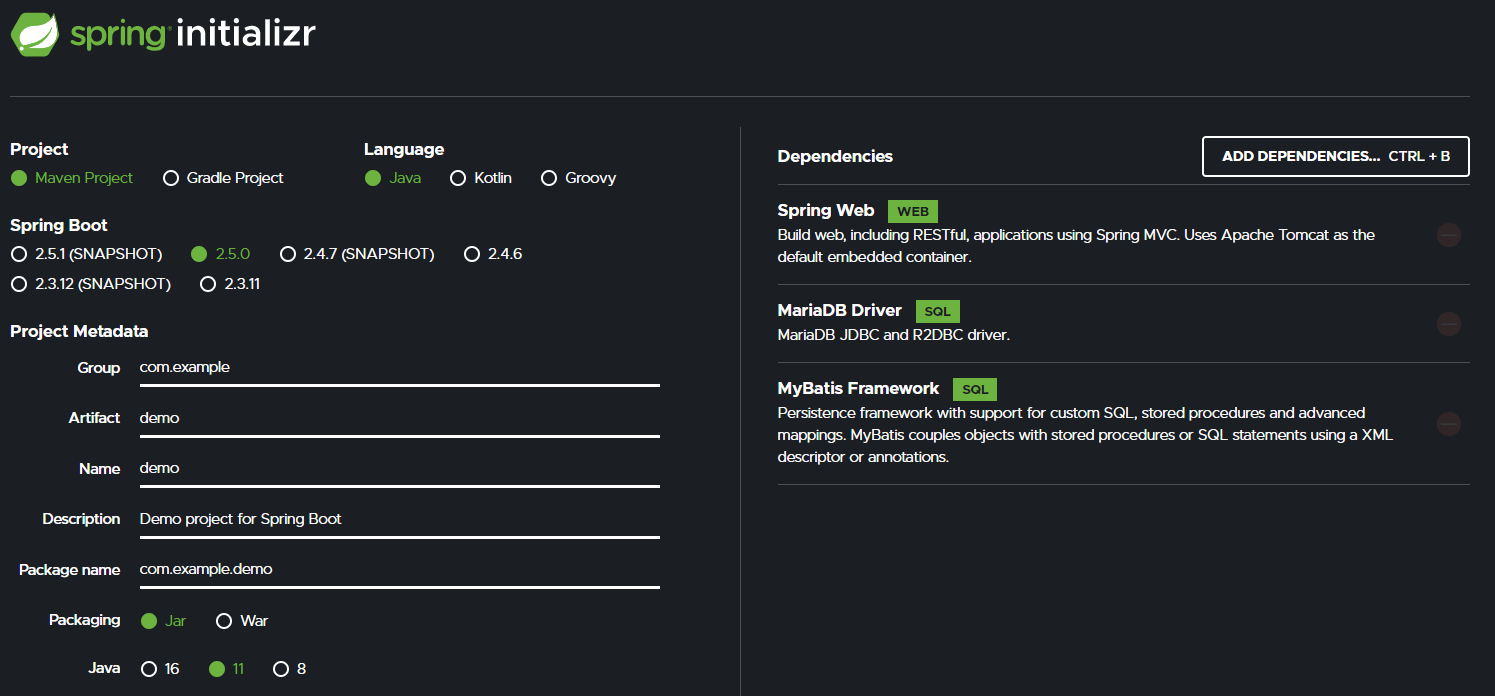Remove the MariaDB Driver dependency
The height and width of the screenshot is (696, 1495).
pyautogui.click(x=1448, y=324)
